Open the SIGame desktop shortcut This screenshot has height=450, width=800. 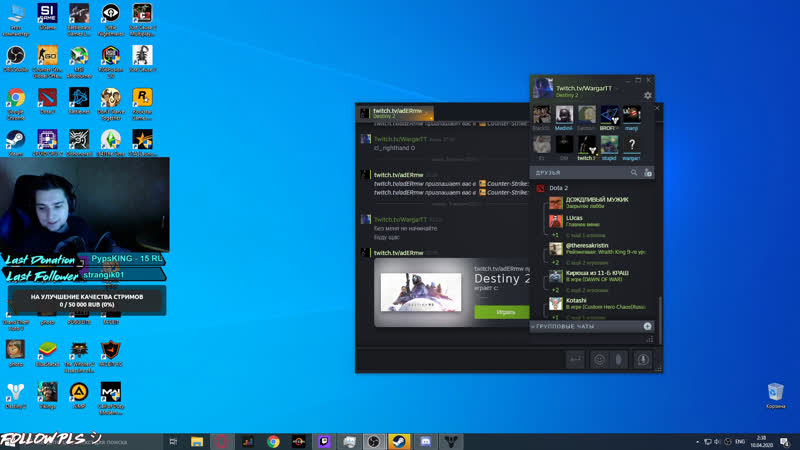pos(47,17)
